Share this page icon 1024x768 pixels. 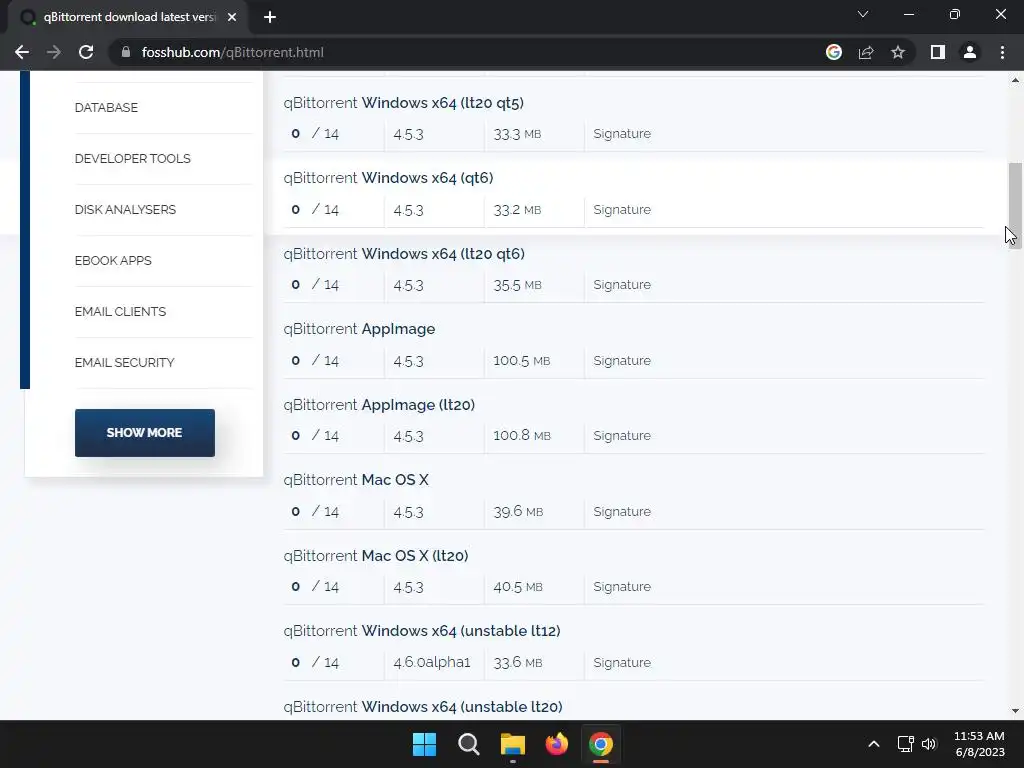point(866,52)
